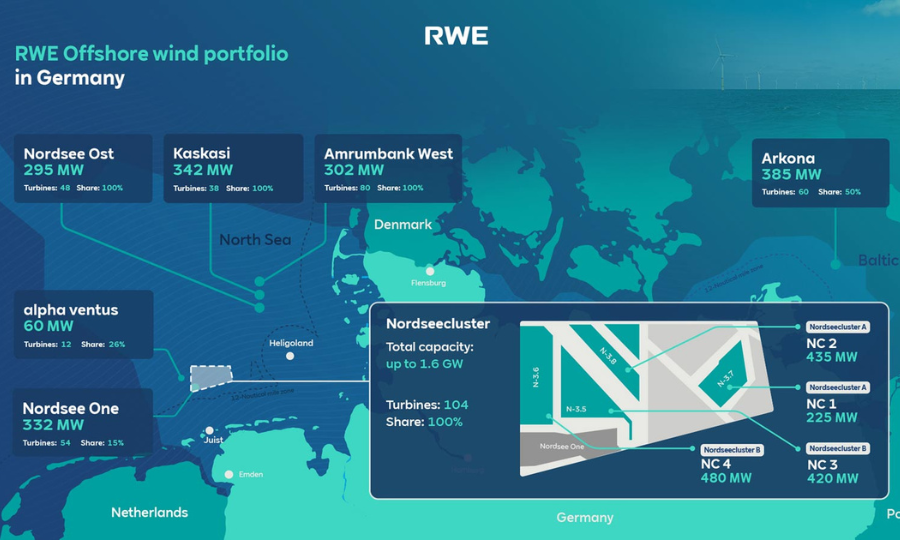Select the Nordsee Ost 295 MW card
The image size is (900, 540).
(x=83, y=168)
